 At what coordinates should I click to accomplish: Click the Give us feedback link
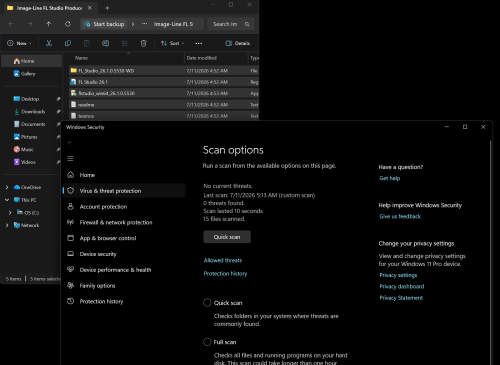pyautogui.click(x=400, y=216)
